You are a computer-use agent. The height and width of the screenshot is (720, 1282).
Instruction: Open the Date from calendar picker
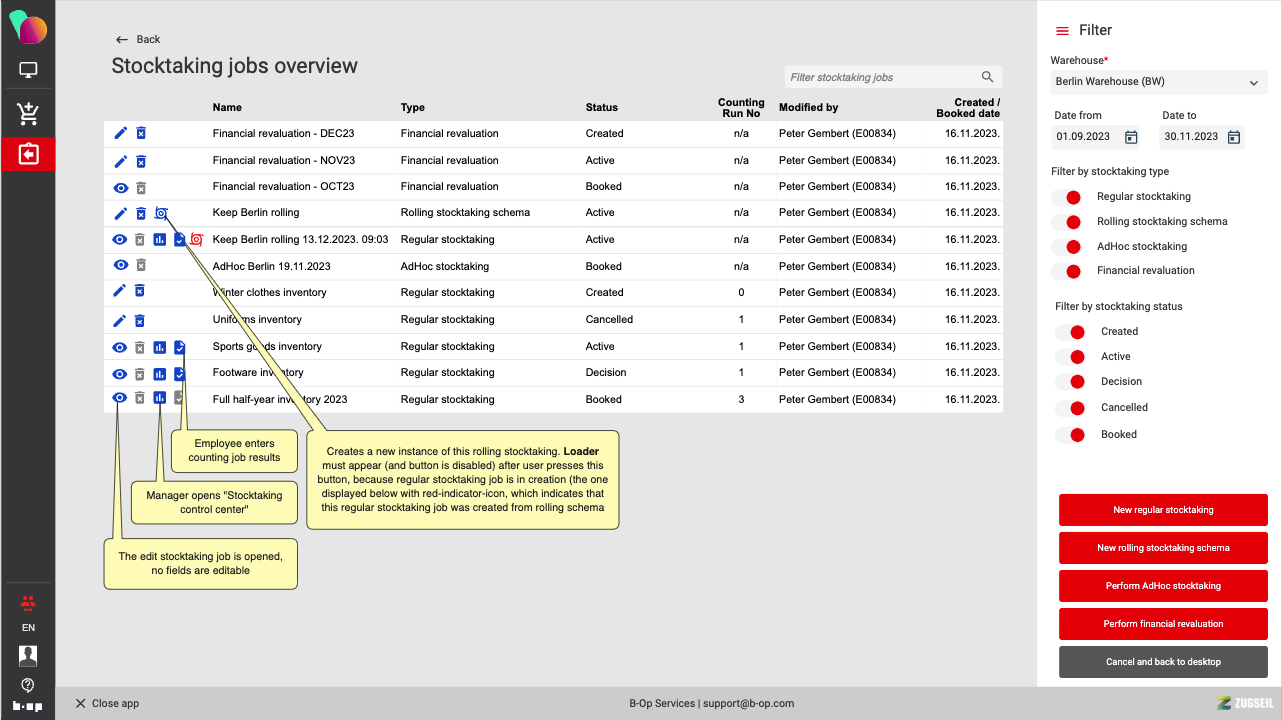(x=1131, y=137)
